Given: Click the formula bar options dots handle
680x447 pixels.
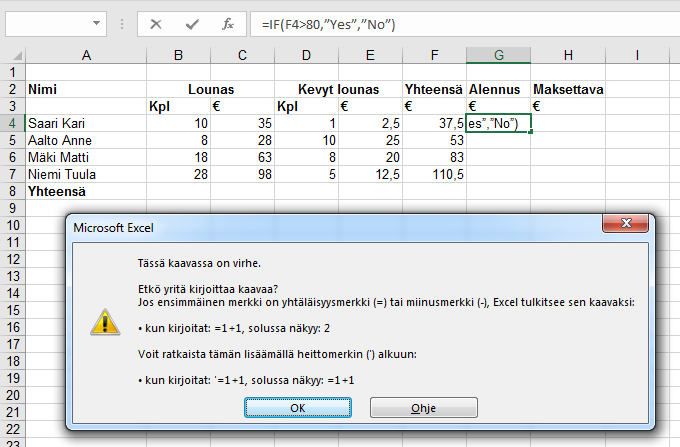Looking at the screenshot, I should [122, 24].
